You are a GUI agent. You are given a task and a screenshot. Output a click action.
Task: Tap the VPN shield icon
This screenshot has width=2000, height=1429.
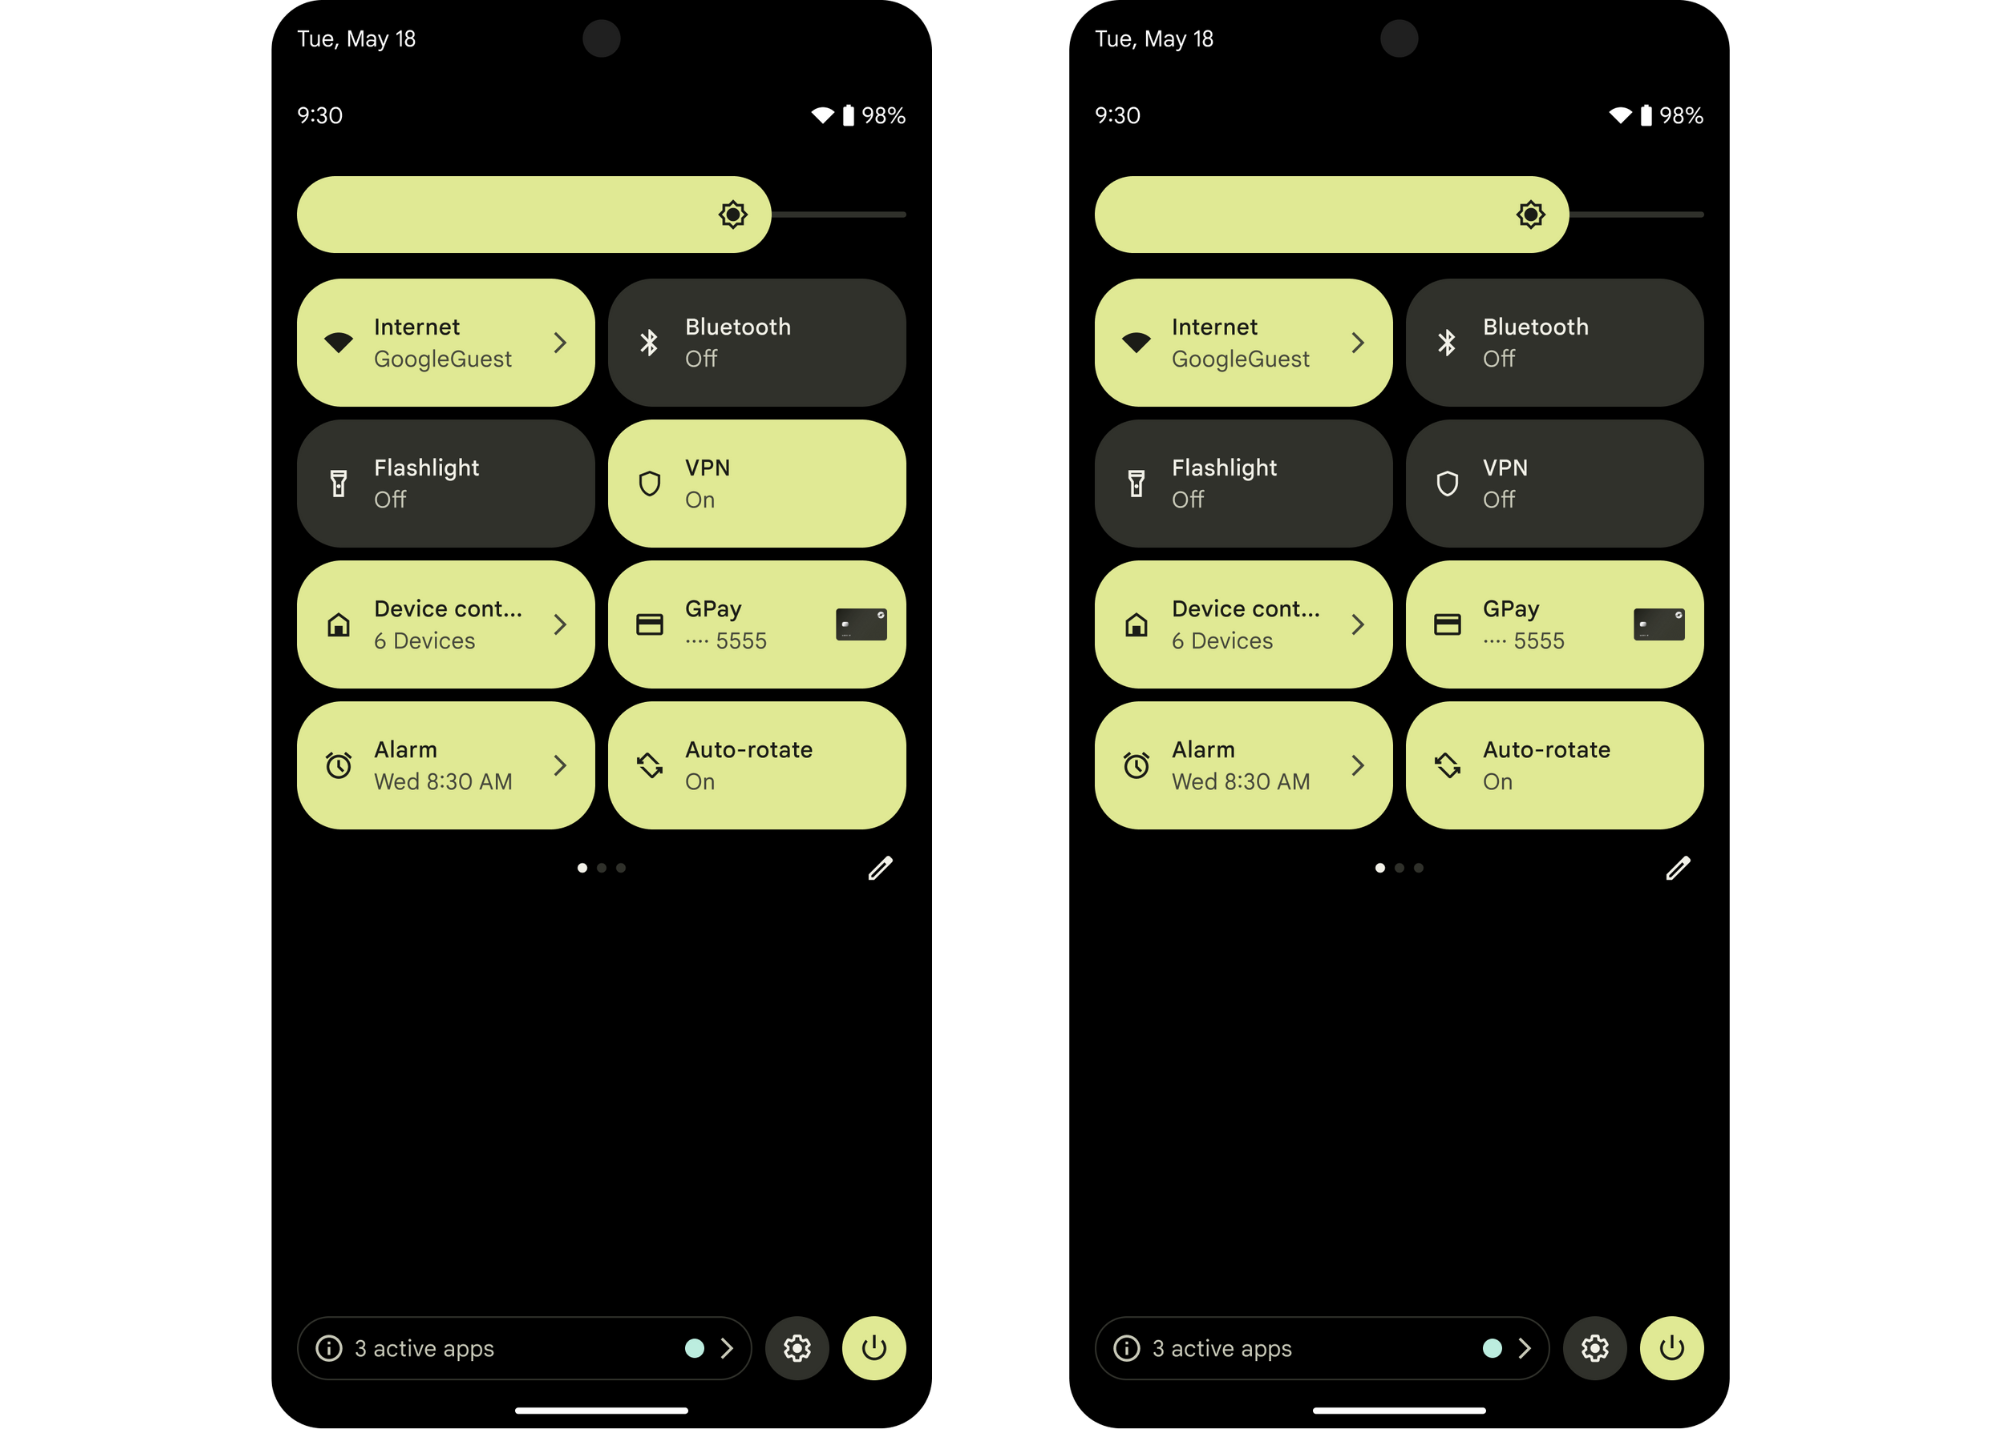651,483
